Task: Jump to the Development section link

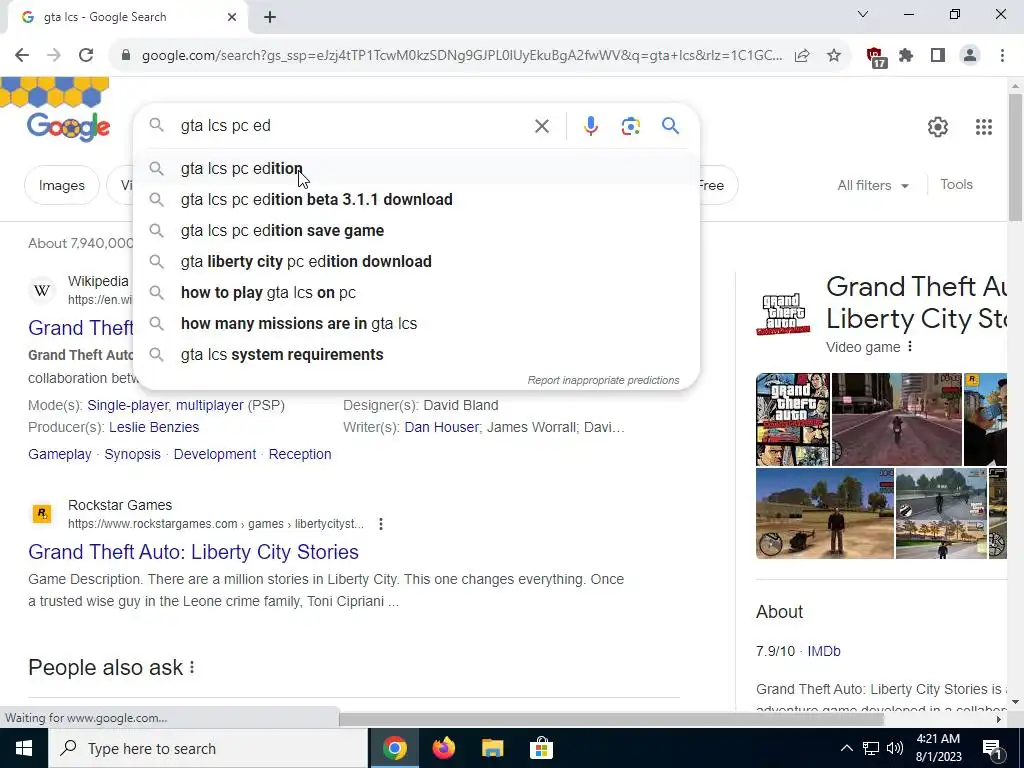Action: pyautogui.click(x=215, y=454)
